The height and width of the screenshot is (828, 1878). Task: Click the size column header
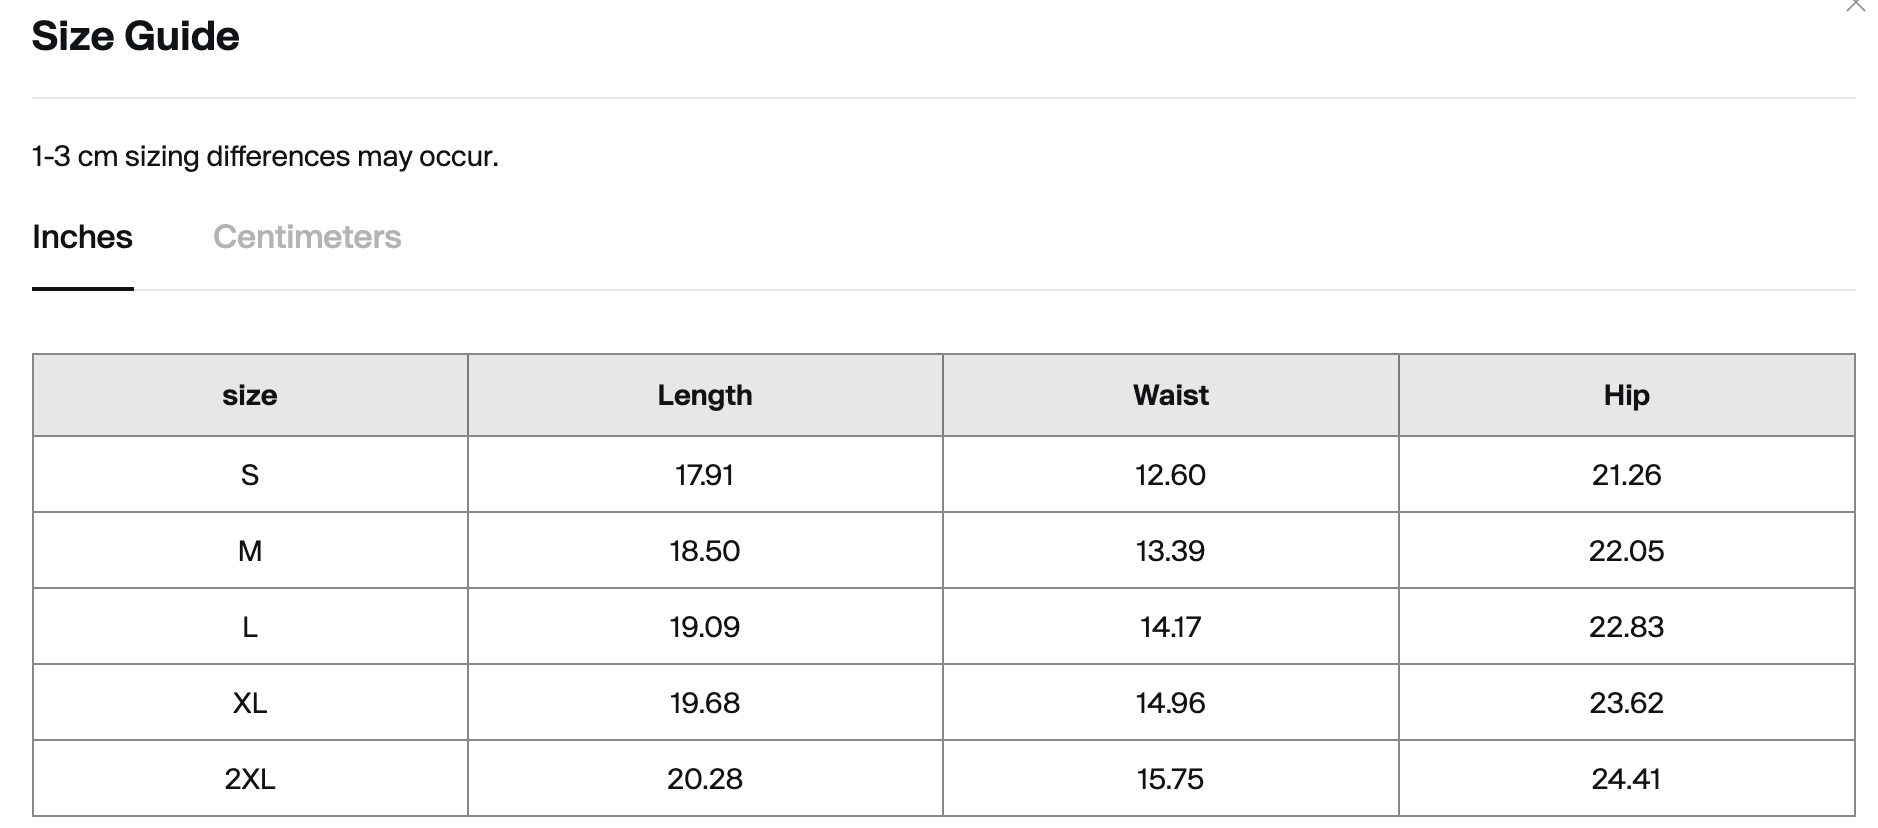pos(250,395)
